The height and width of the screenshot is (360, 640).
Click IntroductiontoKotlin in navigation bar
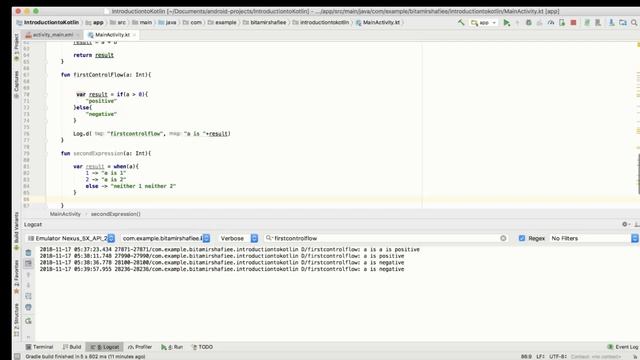[48, 22]
